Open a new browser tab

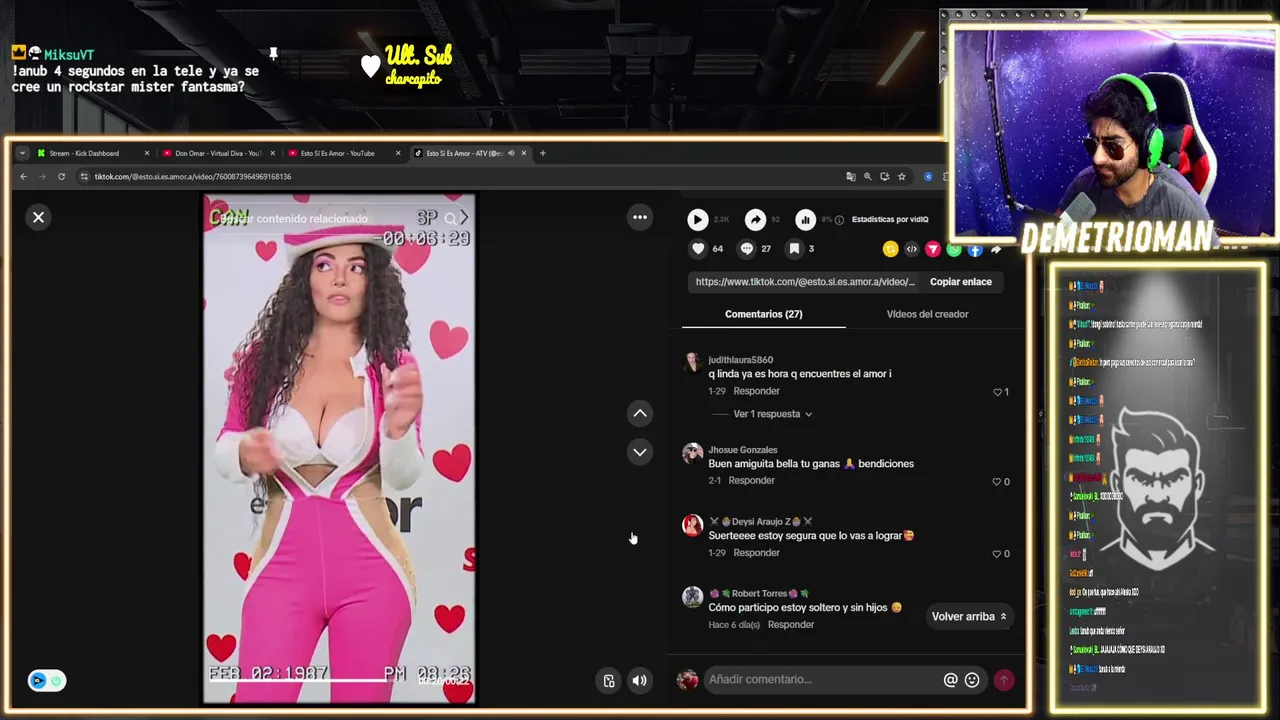tap(542, 153)
